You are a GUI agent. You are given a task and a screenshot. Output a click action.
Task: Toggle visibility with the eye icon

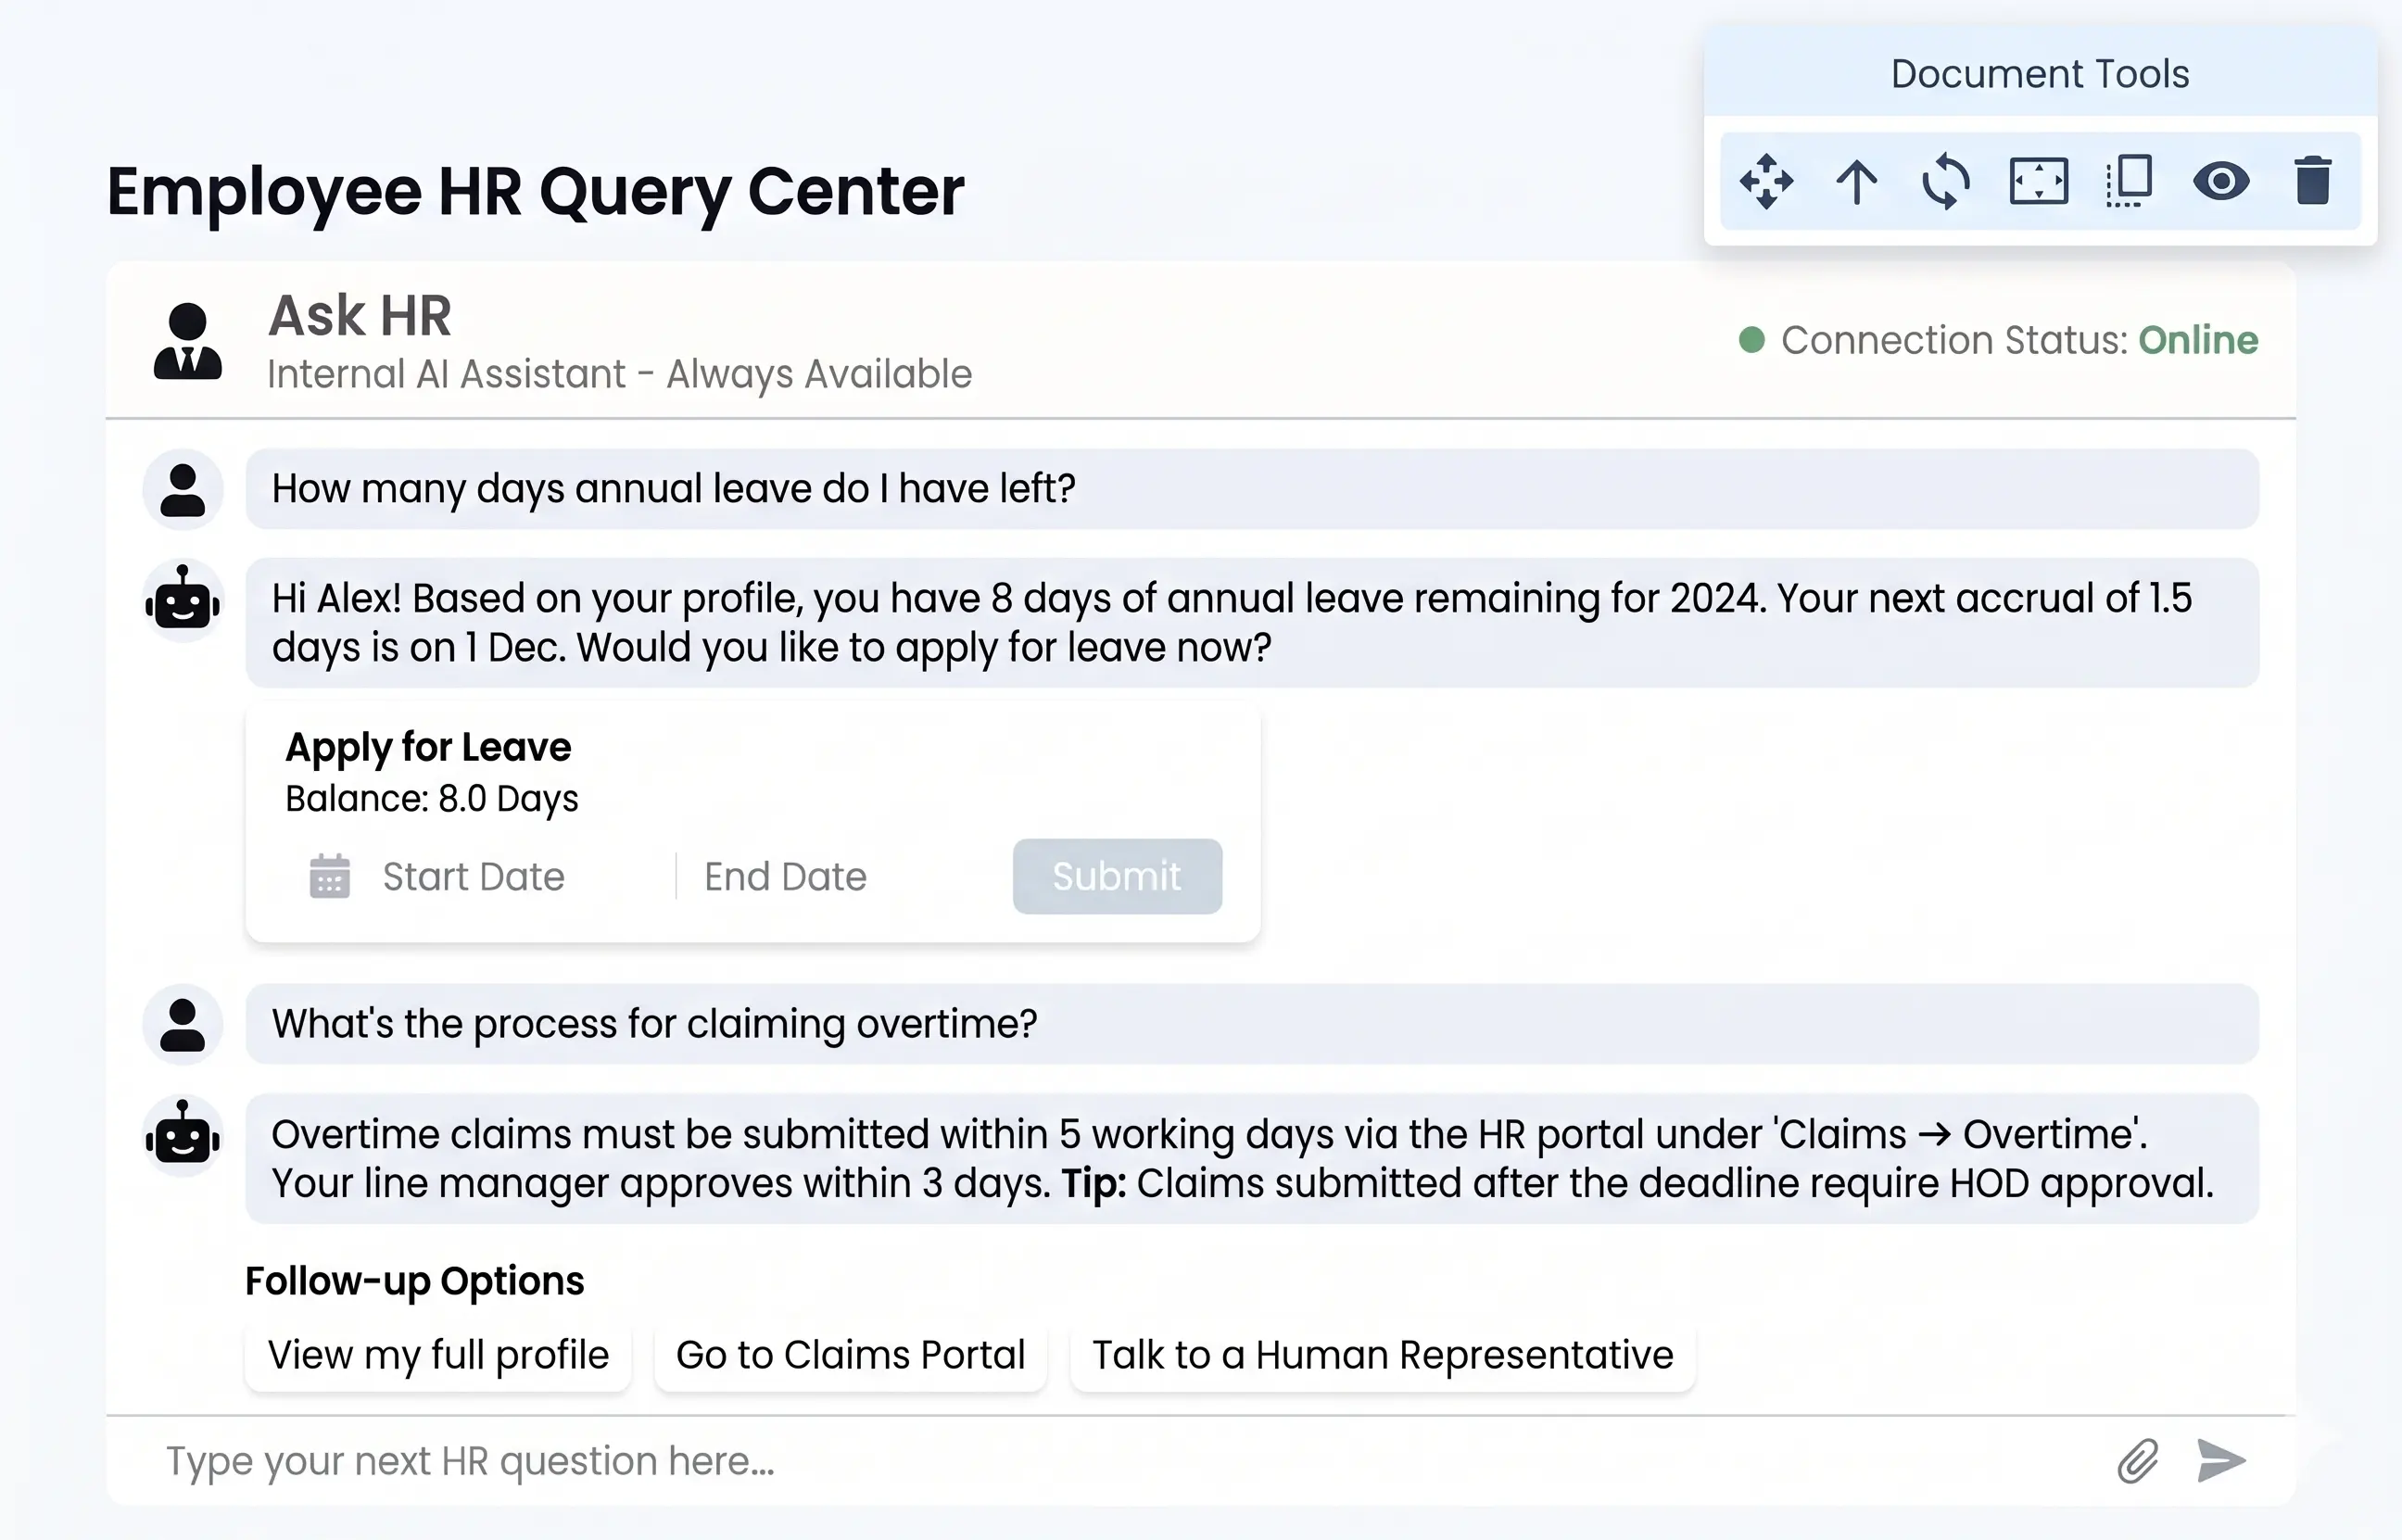(x=2221, y=181)
